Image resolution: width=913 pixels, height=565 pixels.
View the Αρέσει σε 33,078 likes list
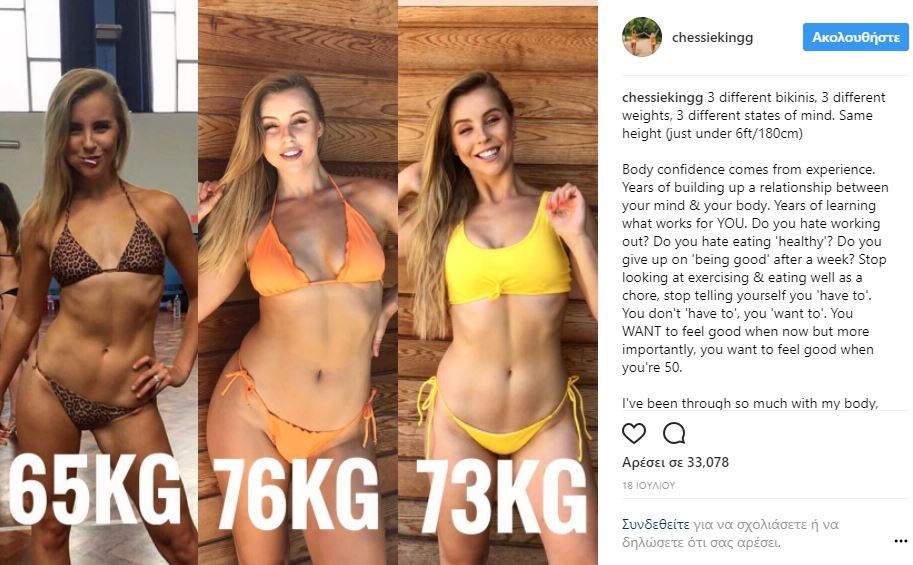[x=675, y=462]
